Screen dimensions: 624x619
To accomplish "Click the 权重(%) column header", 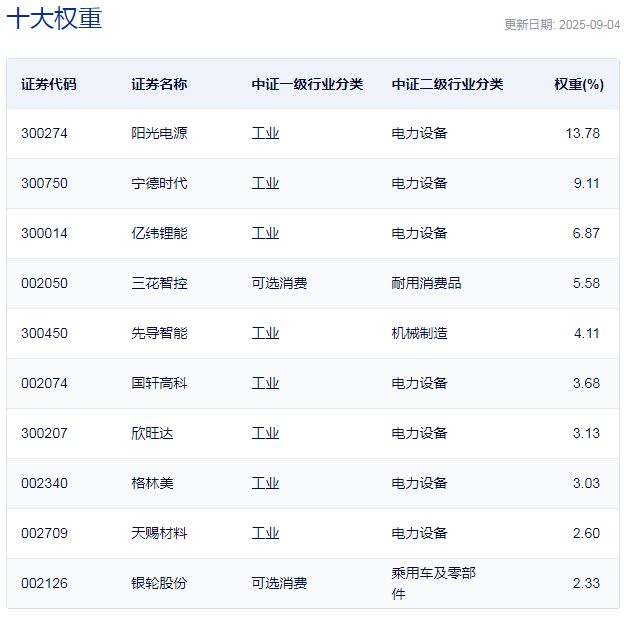I will (x=579, y=84).
